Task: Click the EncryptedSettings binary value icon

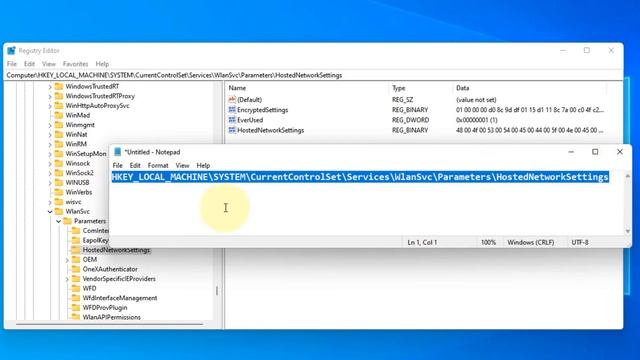Action: click(x=232, y=110)
